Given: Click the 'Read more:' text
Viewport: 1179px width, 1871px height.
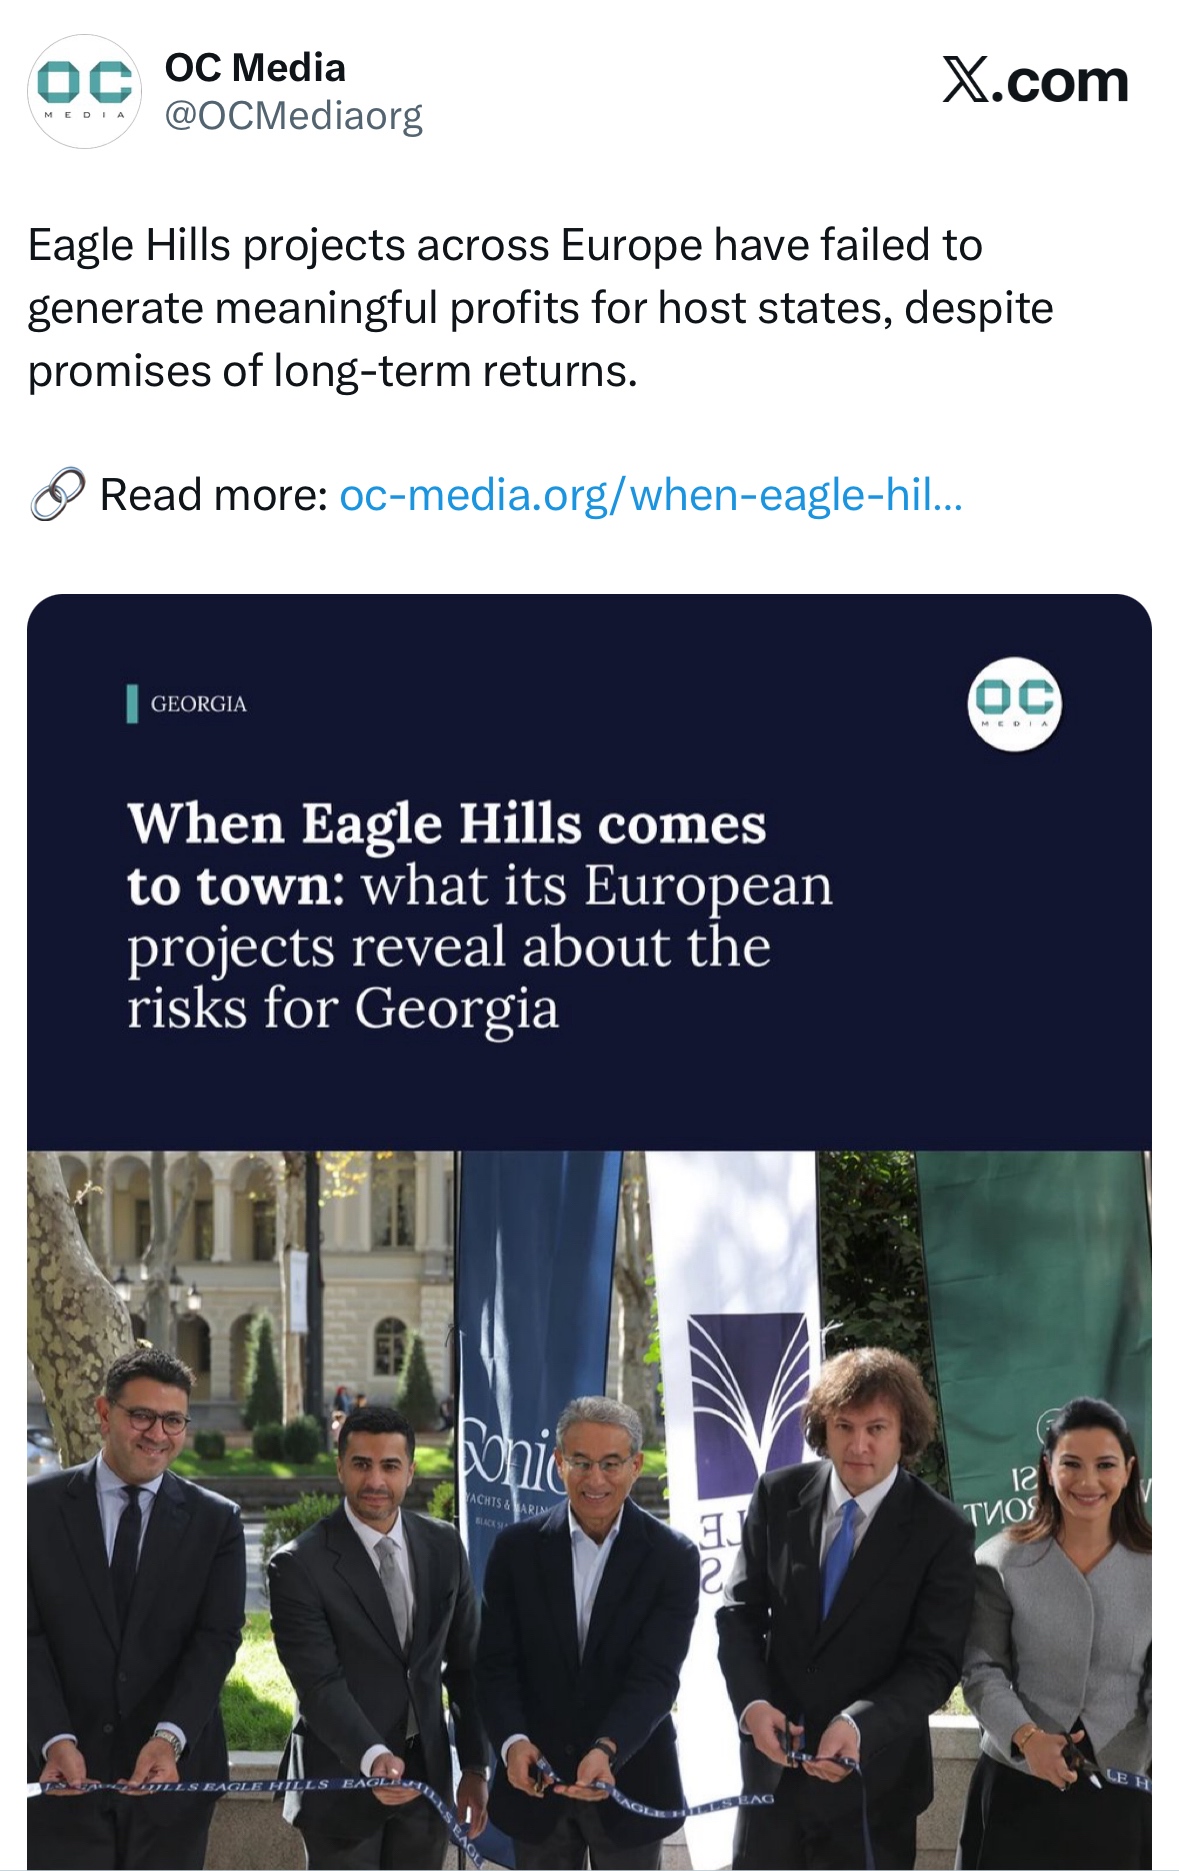Looking at the screenshot, I should click(214, 495).
